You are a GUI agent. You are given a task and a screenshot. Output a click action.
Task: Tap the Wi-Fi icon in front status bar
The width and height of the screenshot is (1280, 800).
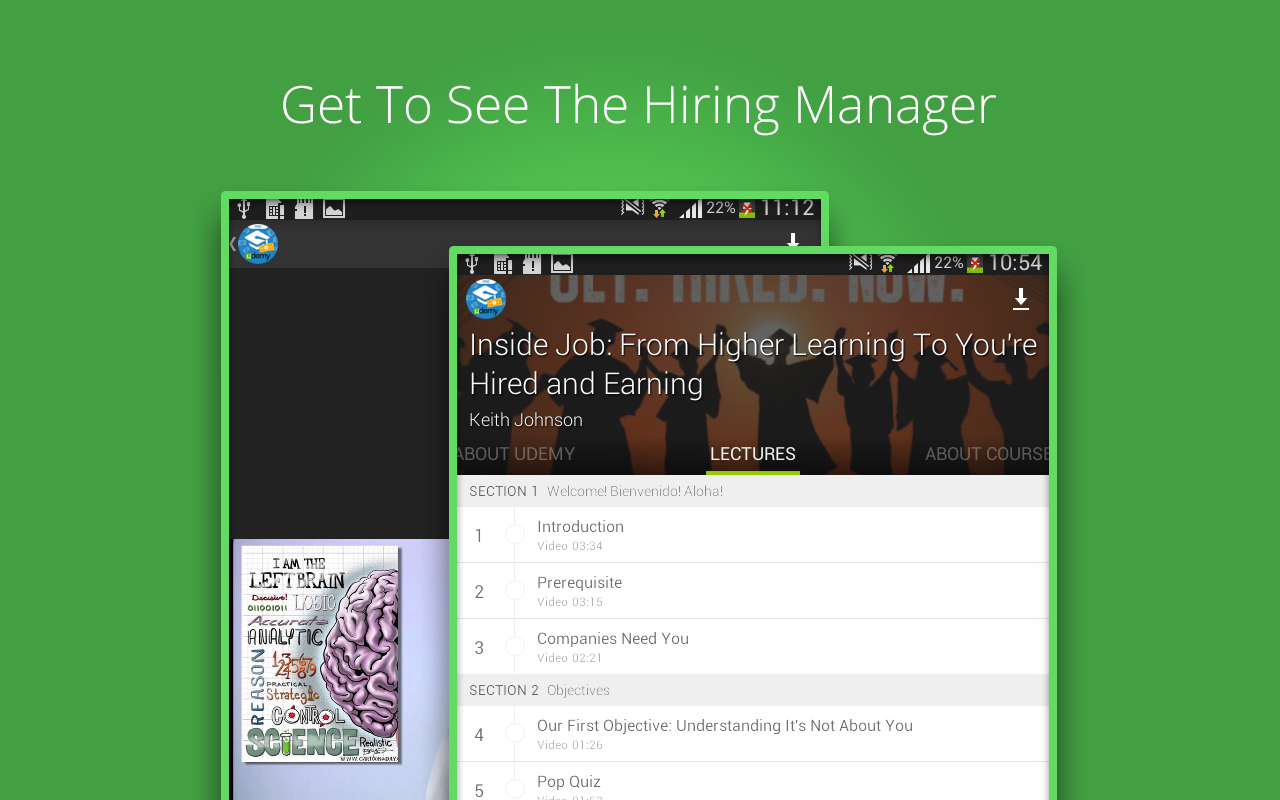[887, 264]
